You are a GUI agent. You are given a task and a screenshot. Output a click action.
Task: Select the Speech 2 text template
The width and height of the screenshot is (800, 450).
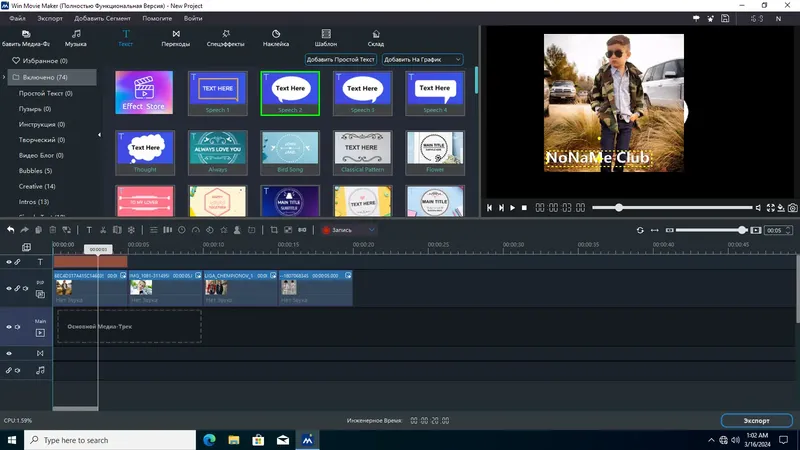tap(290, 93)
